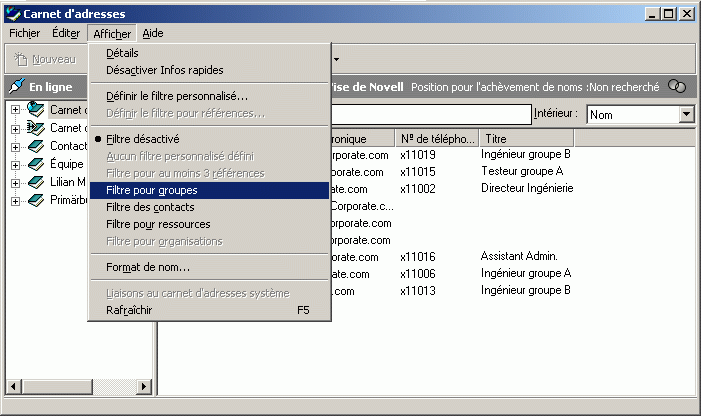Click the Assistant Admin. title
The image size is (701, 416).
click(x=519, y=256)
